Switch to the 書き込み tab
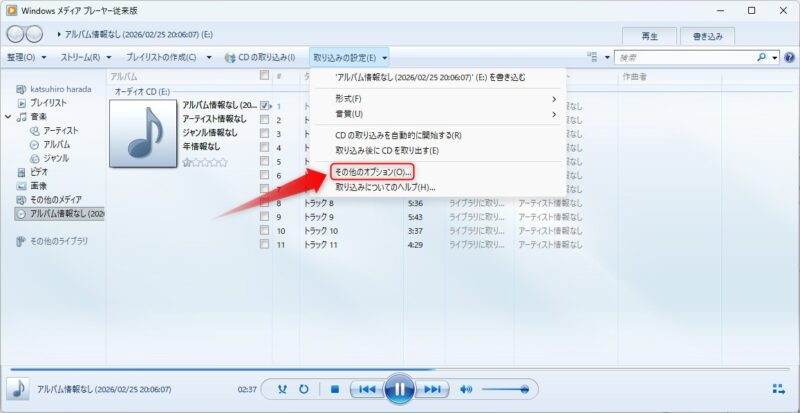Screen dimensions: 800x413 coord(710,36)
